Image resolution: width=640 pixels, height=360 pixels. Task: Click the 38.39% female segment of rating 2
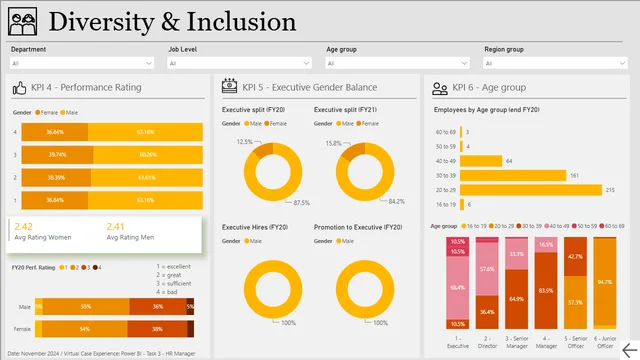click(x=56, y=178)
